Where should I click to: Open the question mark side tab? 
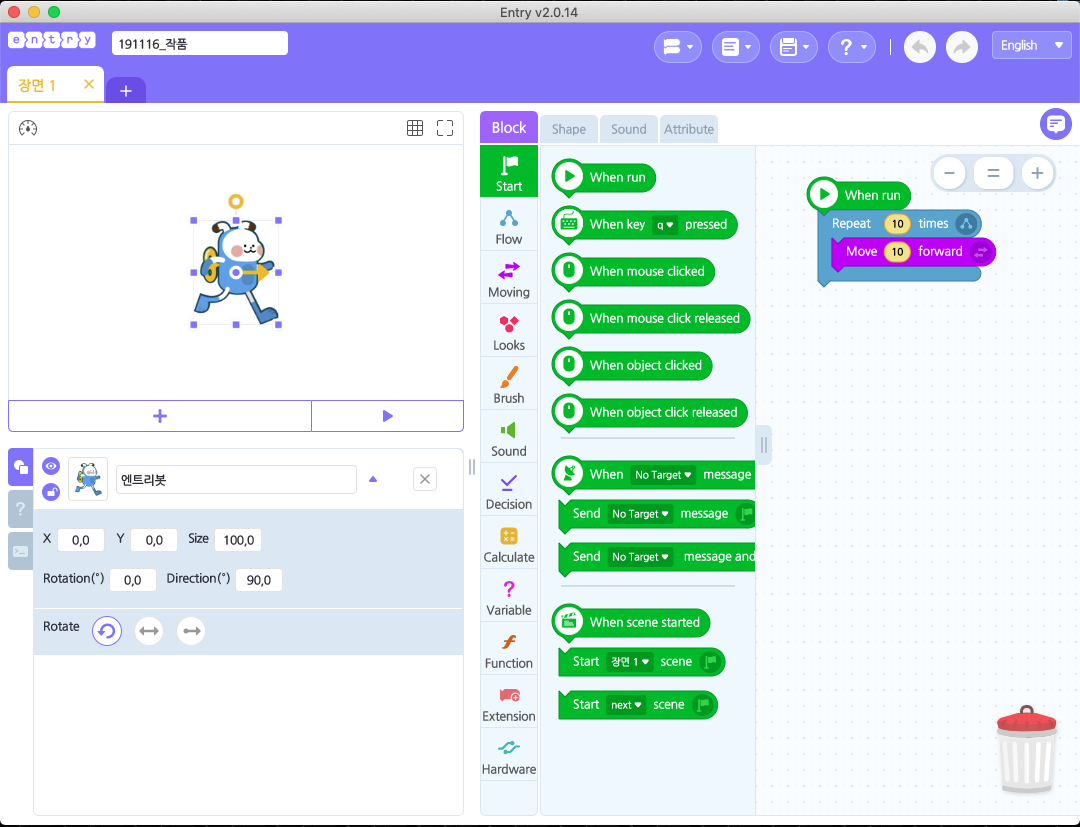click(21, 509)
